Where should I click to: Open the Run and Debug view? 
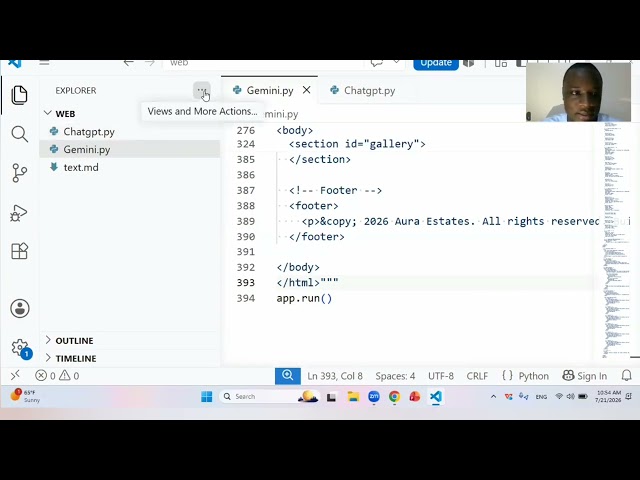click(19, 213)
